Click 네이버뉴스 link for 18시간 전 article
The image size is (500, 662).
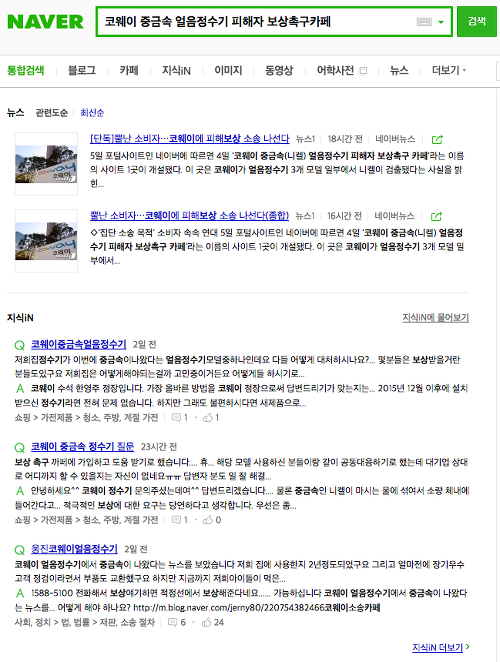coord(395,139)
